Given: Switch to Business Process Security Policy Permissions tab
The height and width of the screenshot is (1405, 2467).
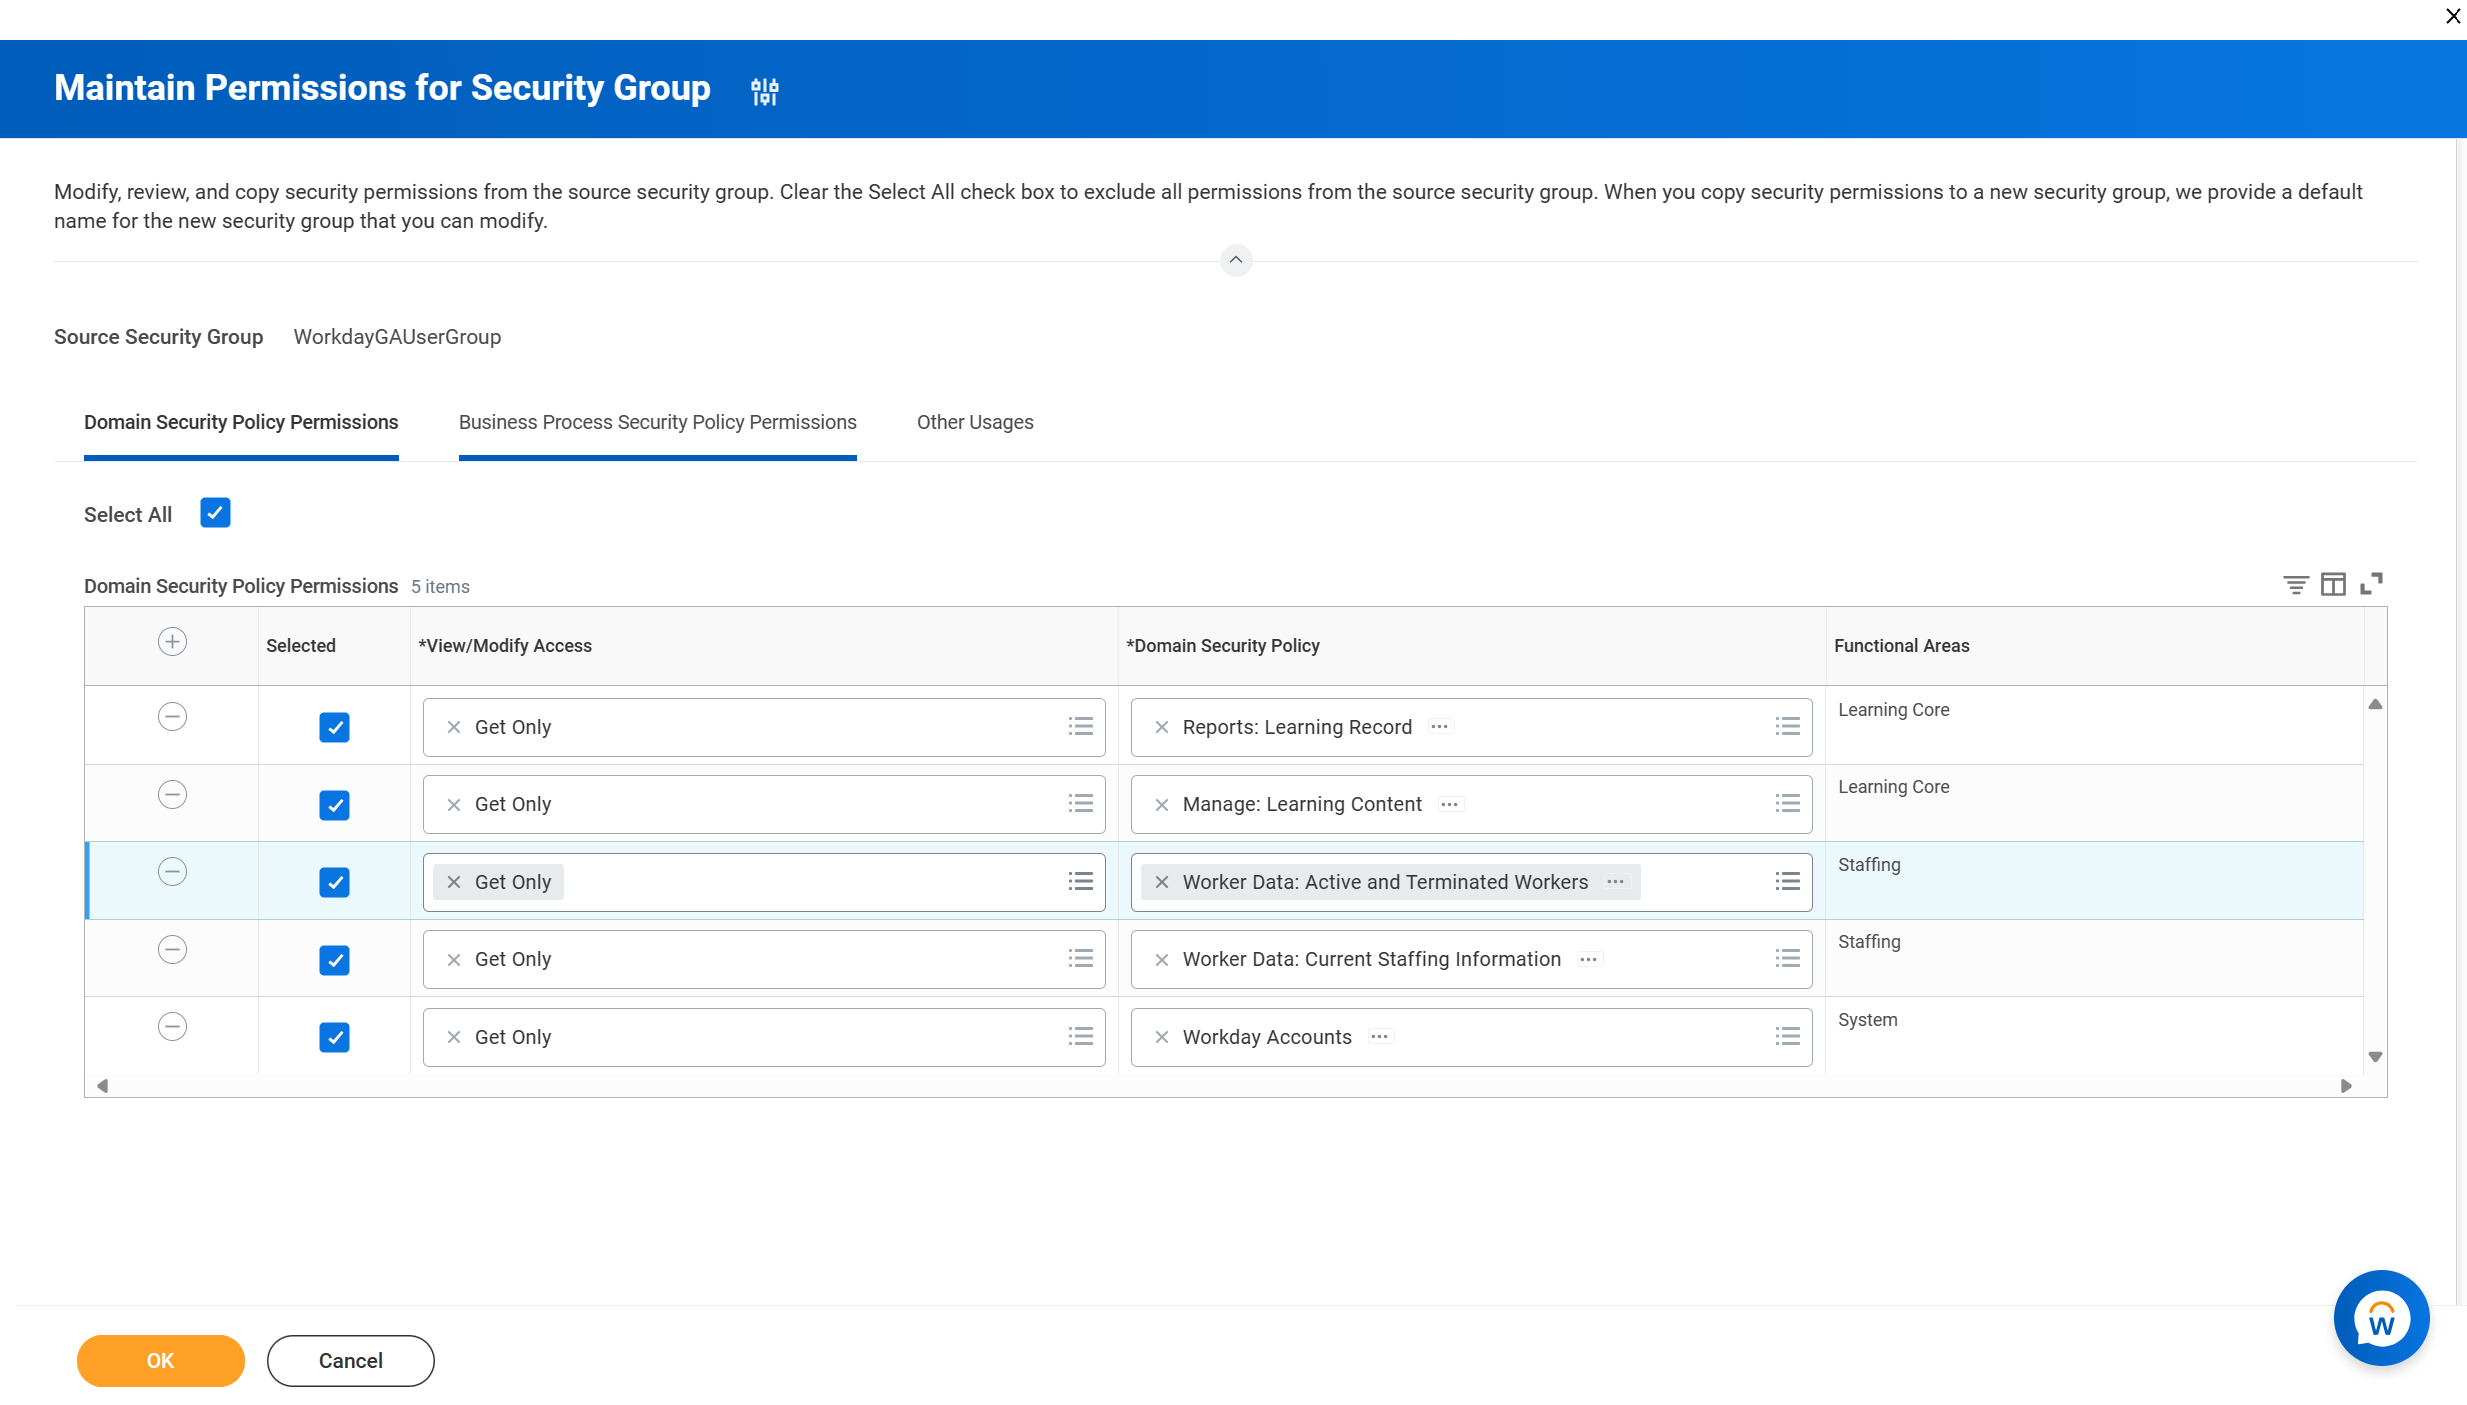Looking at the screenshot, I should click(x=657, y=422).
